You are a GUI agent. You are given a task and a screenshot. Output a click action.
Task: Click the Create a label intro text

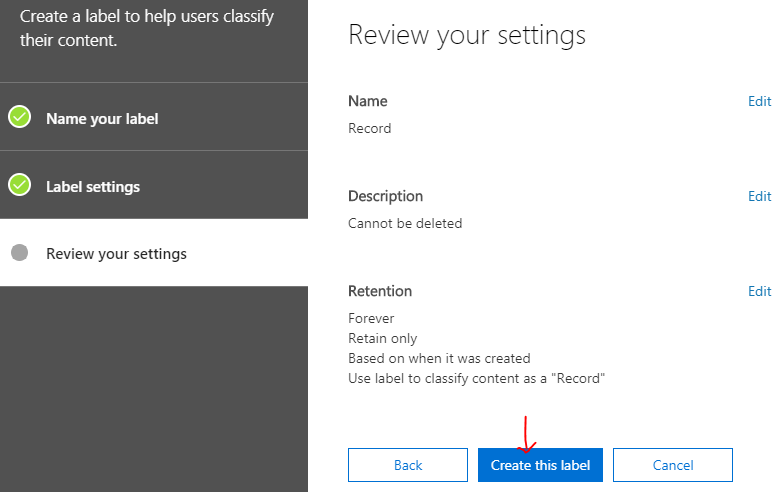pos(147,28)
